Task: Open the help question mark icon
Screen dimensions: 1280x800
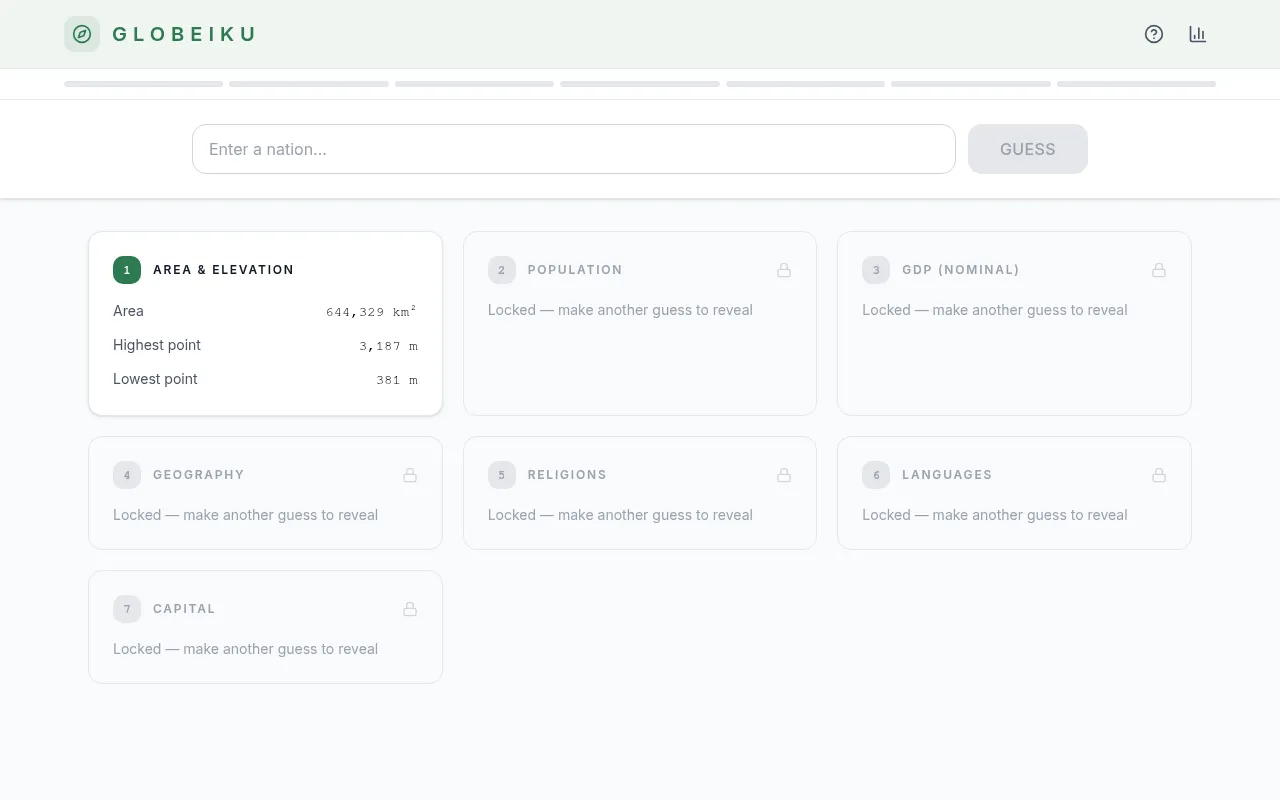Action: pos(1154,34)
